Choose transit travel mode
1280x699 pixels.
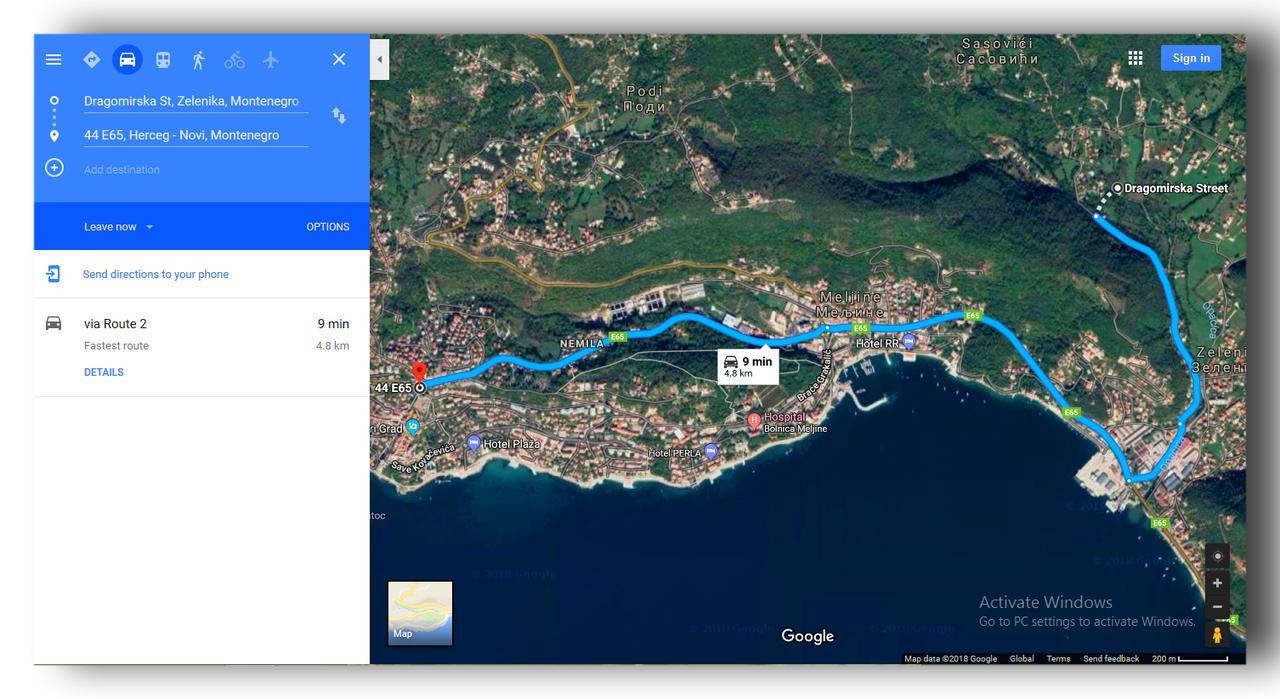163,60
